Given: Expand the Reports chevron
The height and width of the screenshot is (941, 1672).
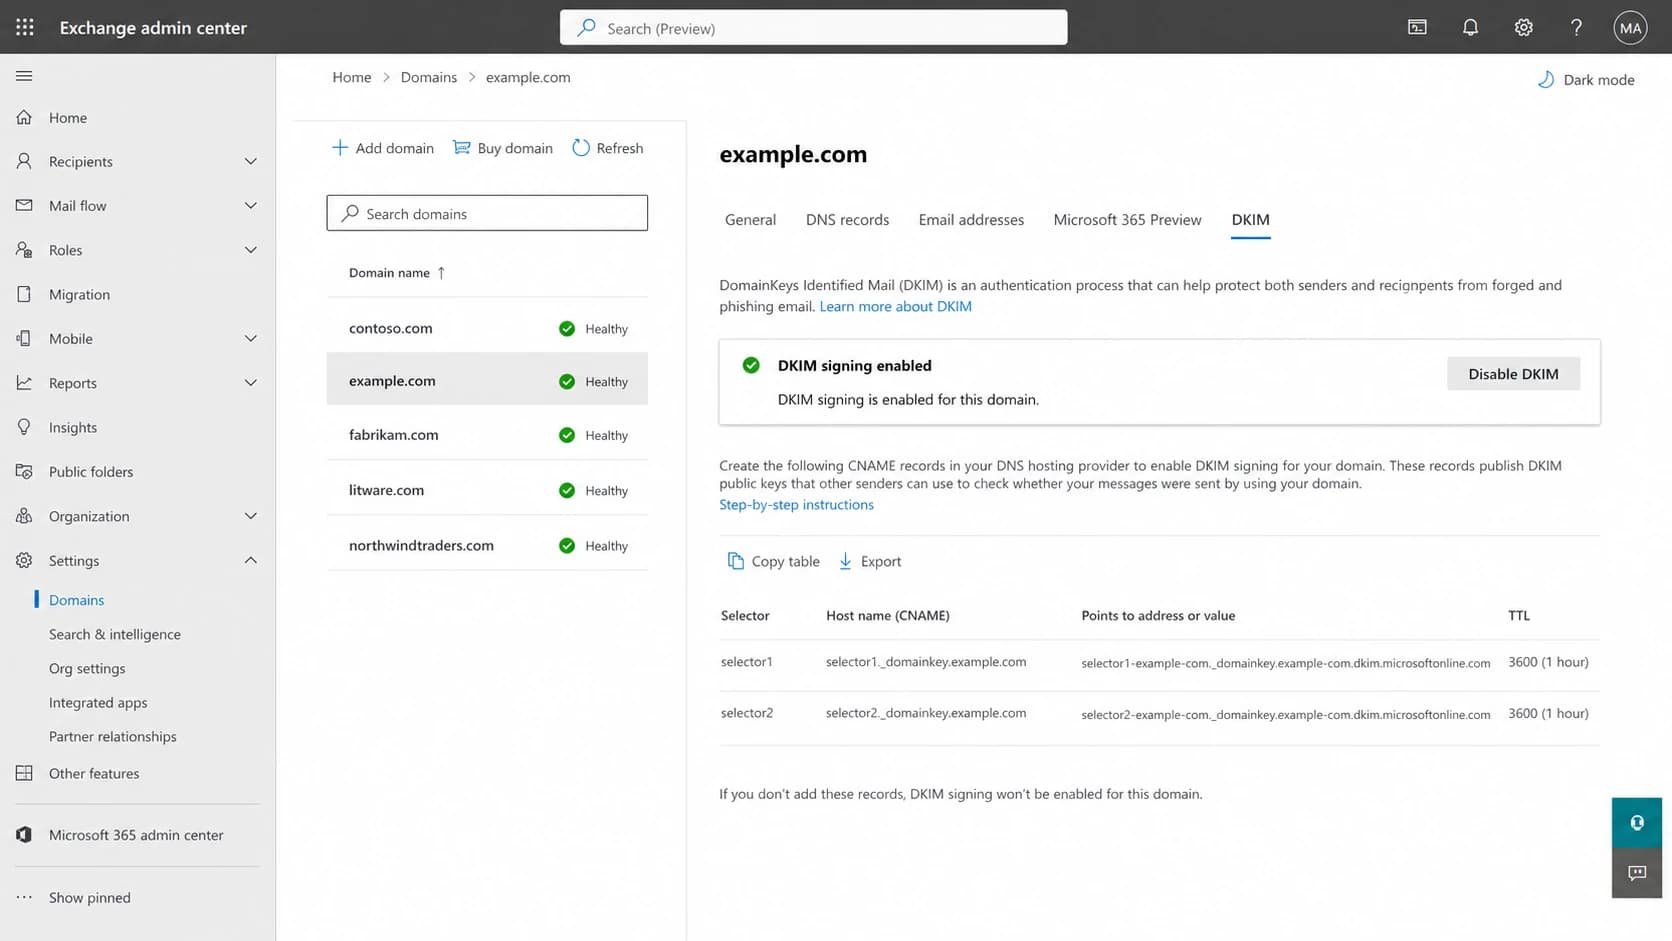Looking at the screenshot, I should click(x=250, y=383).
